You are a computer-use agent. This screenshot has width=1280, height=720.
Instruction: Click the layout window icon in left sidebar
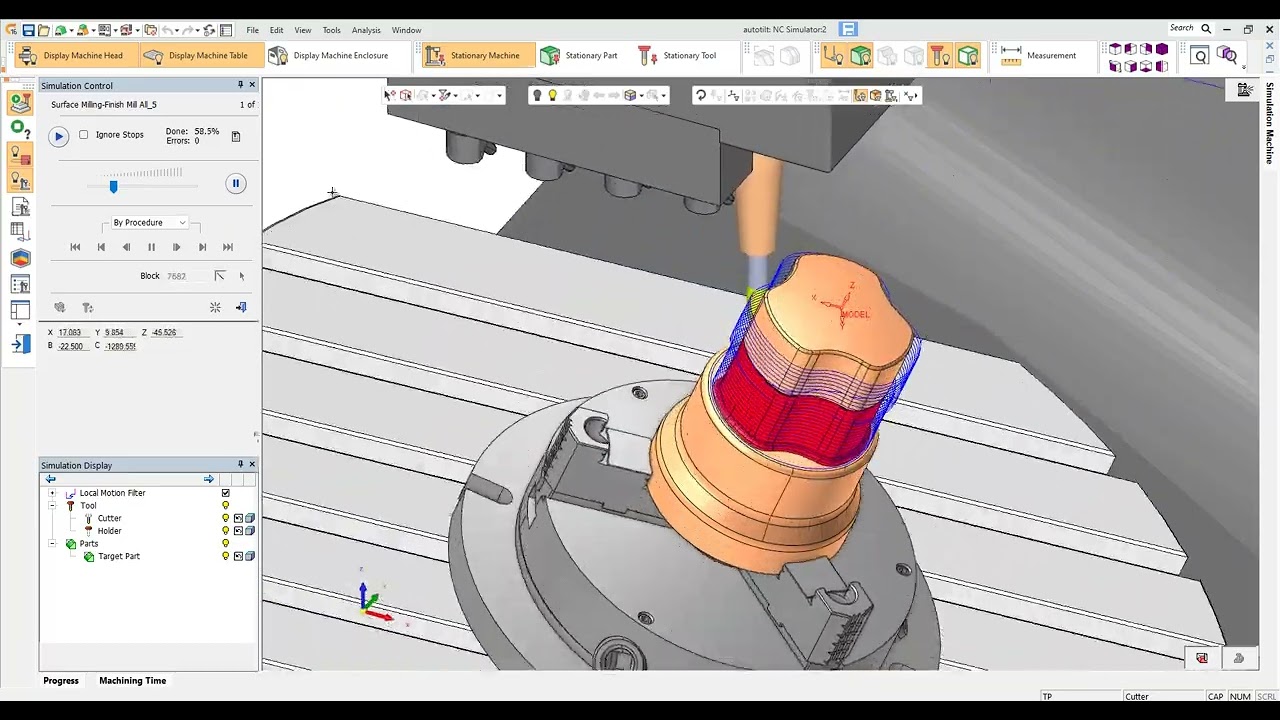click(x=20, y=312)
